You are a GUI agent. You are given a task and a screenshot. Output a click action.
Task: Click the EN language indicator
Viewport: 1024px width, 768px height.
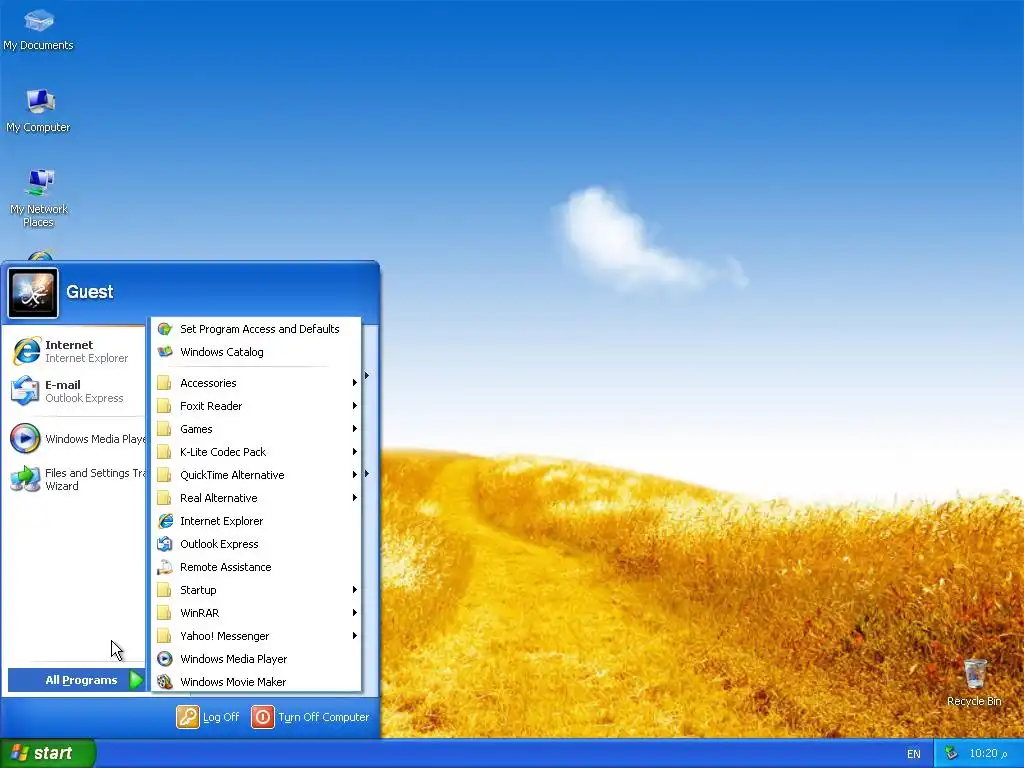click(x=914, y=754)
